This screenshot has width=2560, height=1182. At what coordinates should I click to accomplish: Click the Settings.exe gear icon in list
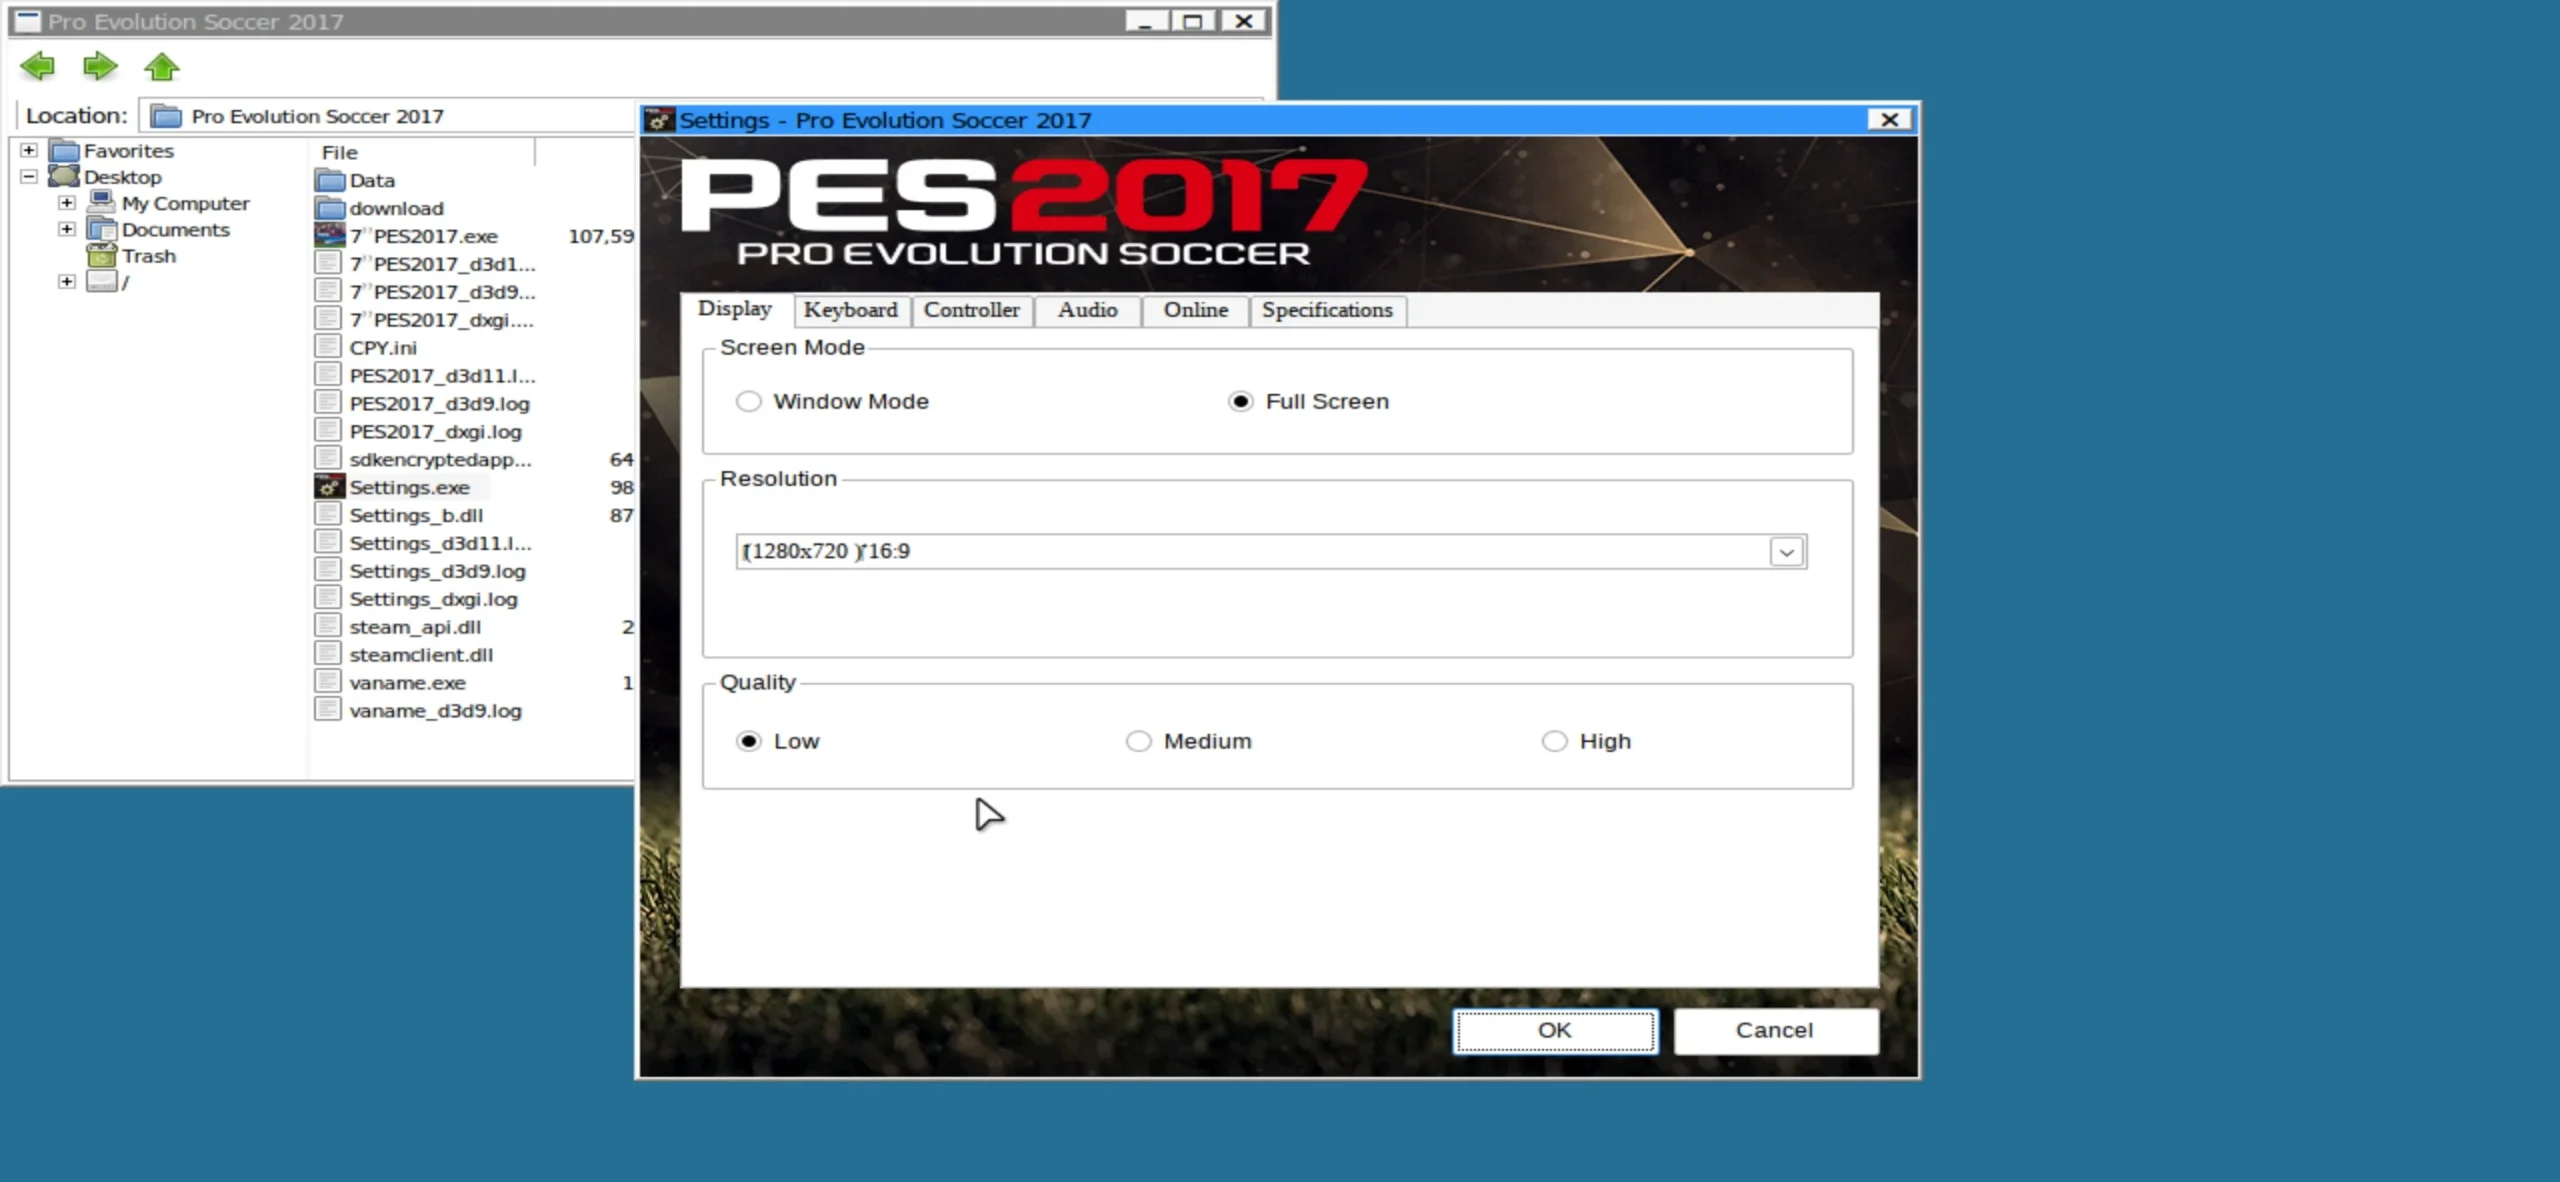(x=329, y=487)
